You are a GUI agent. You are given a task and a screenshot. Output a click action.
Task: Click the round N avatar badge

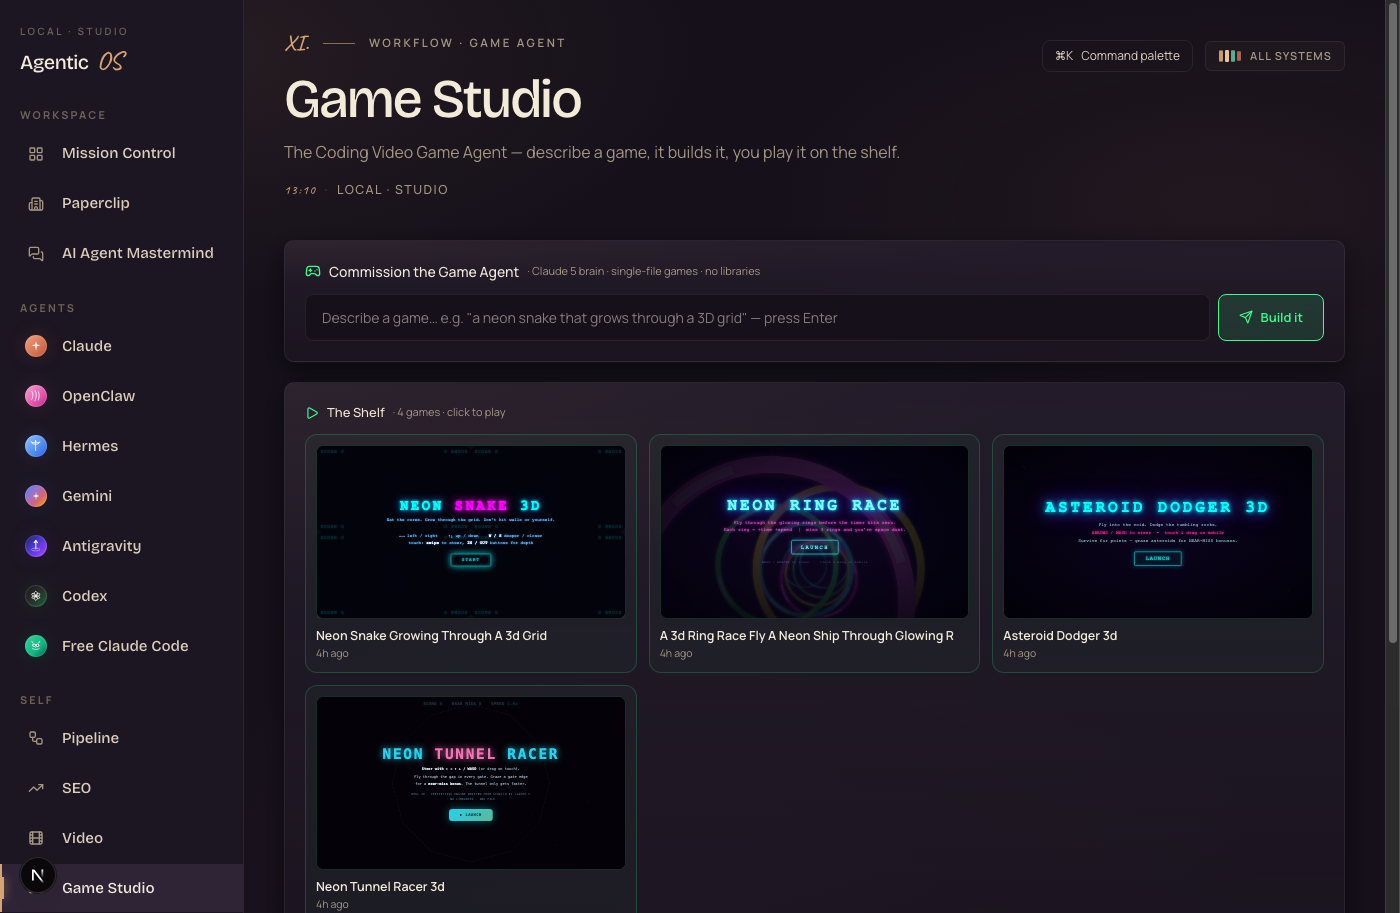pos(38,876)
